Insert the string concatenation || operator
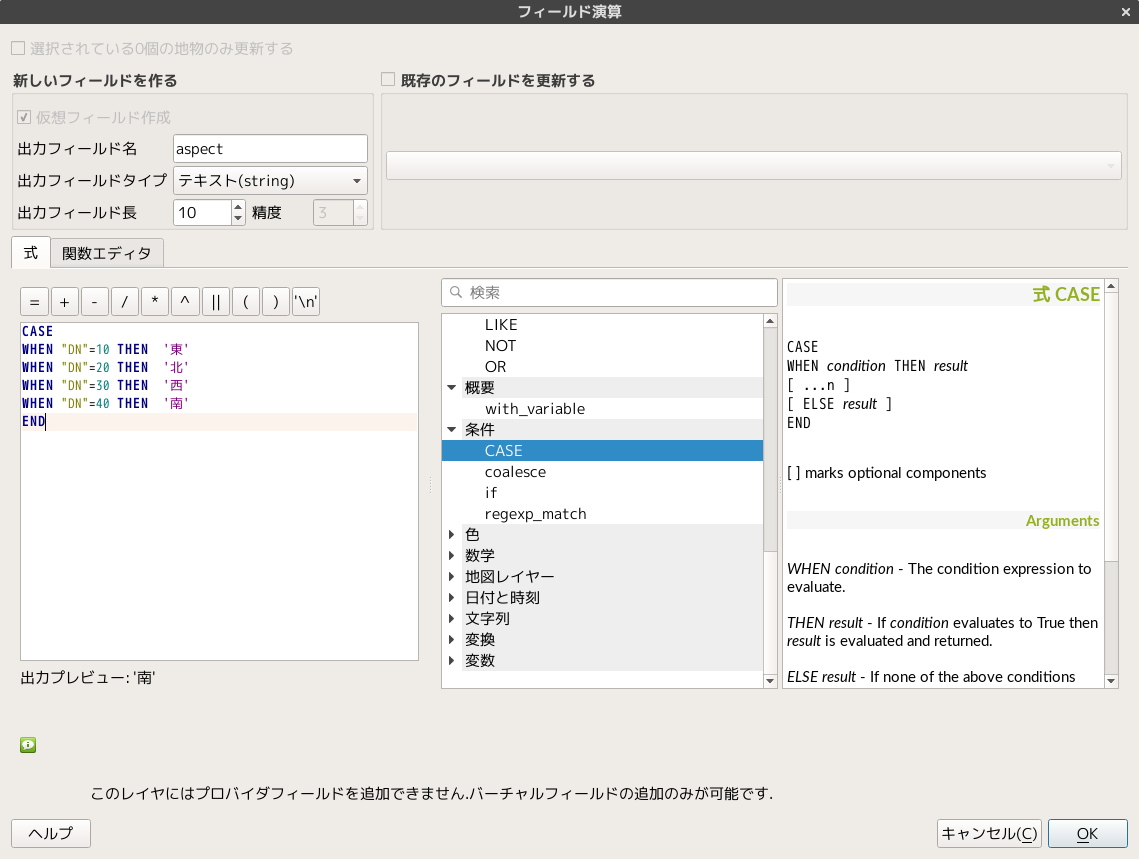Image resolution: width=1139 pixels, height=859 pixels. coord(216,302)
